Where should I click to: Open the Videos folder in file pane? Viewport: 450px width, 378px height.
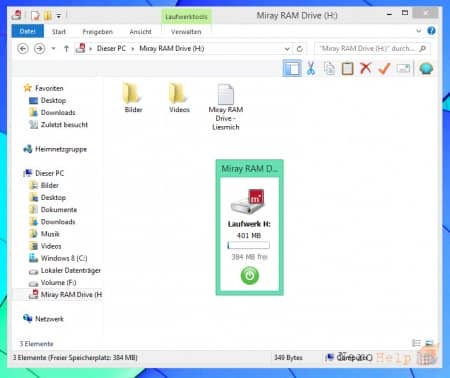click(x=179, y=98)
